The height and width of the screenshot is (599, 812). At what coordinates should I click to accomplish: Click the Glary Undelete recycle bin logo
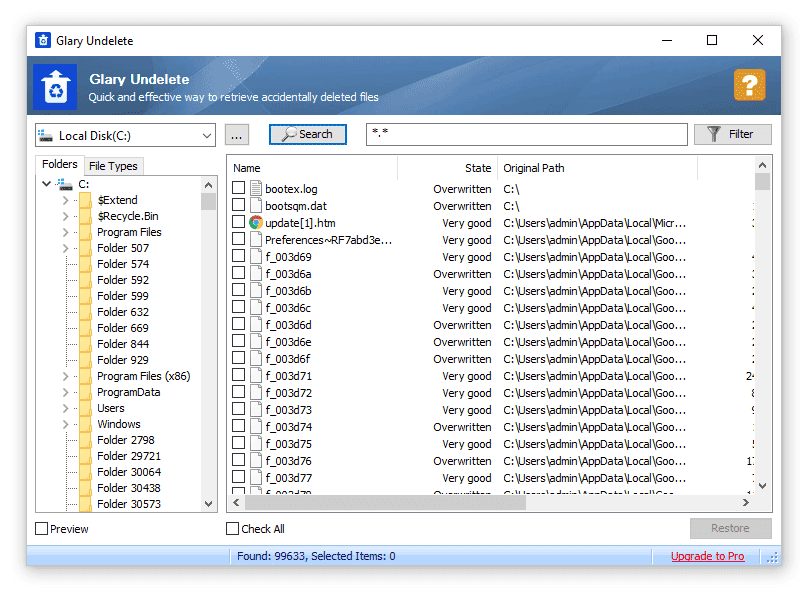coord(55,87)
